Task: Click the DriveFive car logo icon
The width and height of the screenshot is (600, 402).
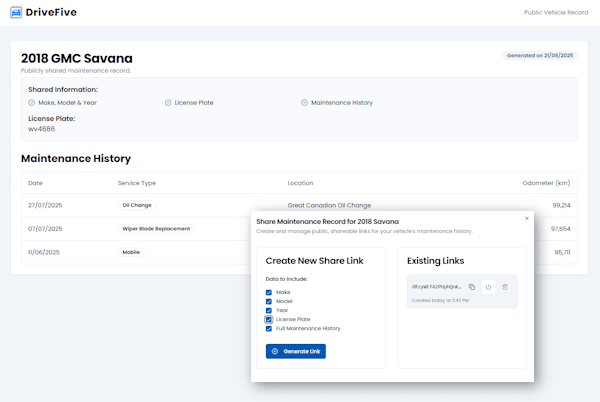Action: pyautogui.click(x=16, y=12)
